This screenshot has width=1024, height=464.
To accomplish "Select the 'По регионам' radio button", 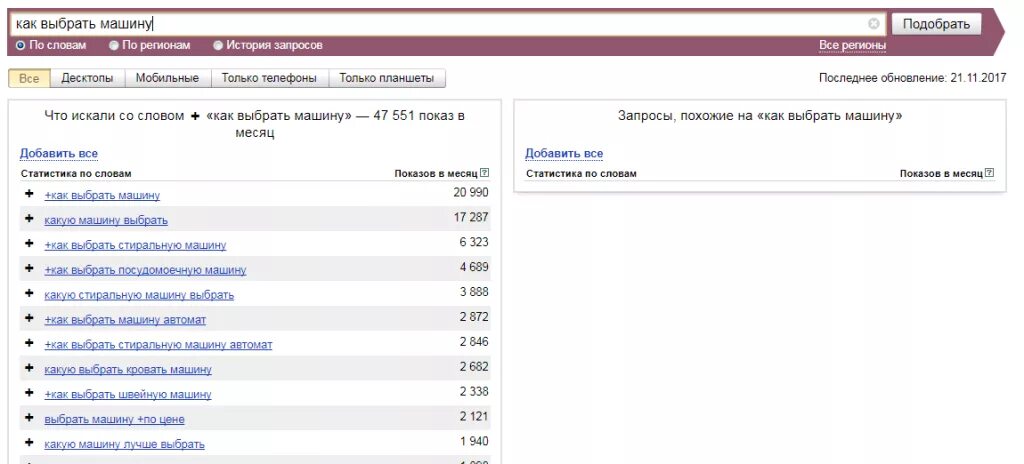I will [x=114, y=46].
